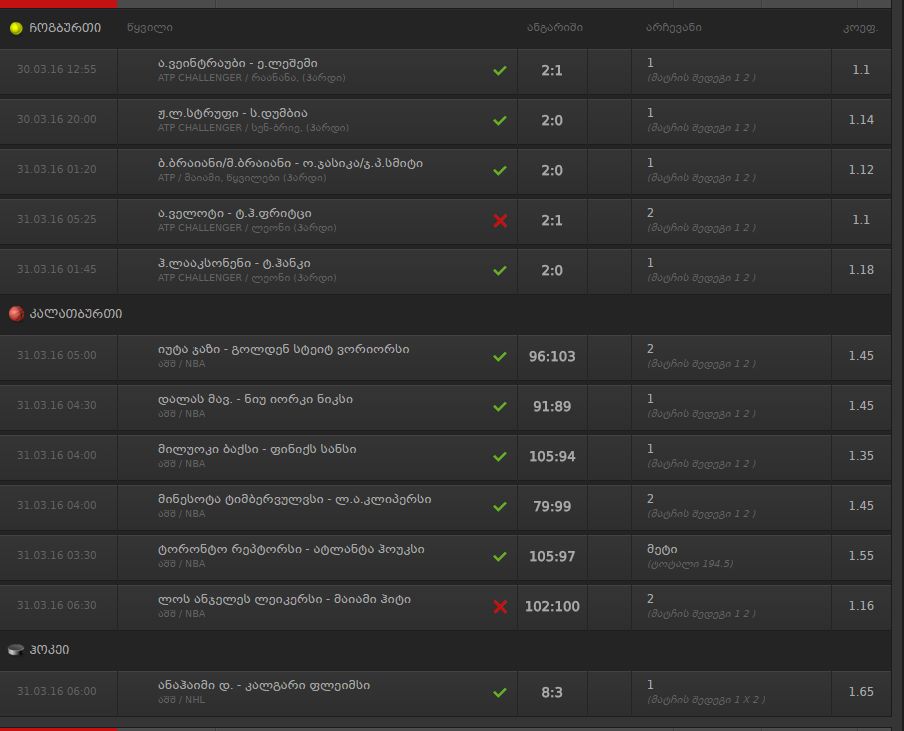Open the ბ.ბრაიანი/მ.ბრაიანი doubles match

click(290, 164)
